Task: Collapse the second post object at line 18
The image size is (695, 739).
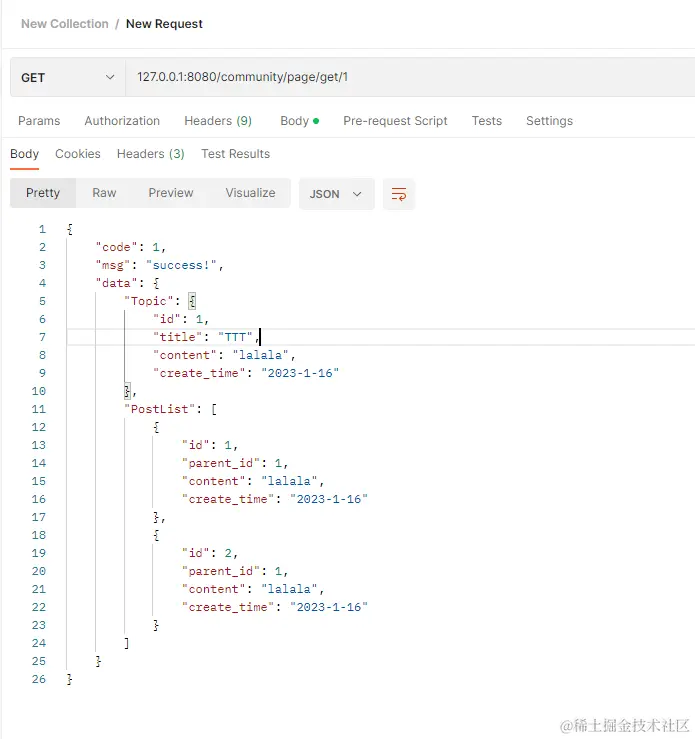Action: coord(156,535)
